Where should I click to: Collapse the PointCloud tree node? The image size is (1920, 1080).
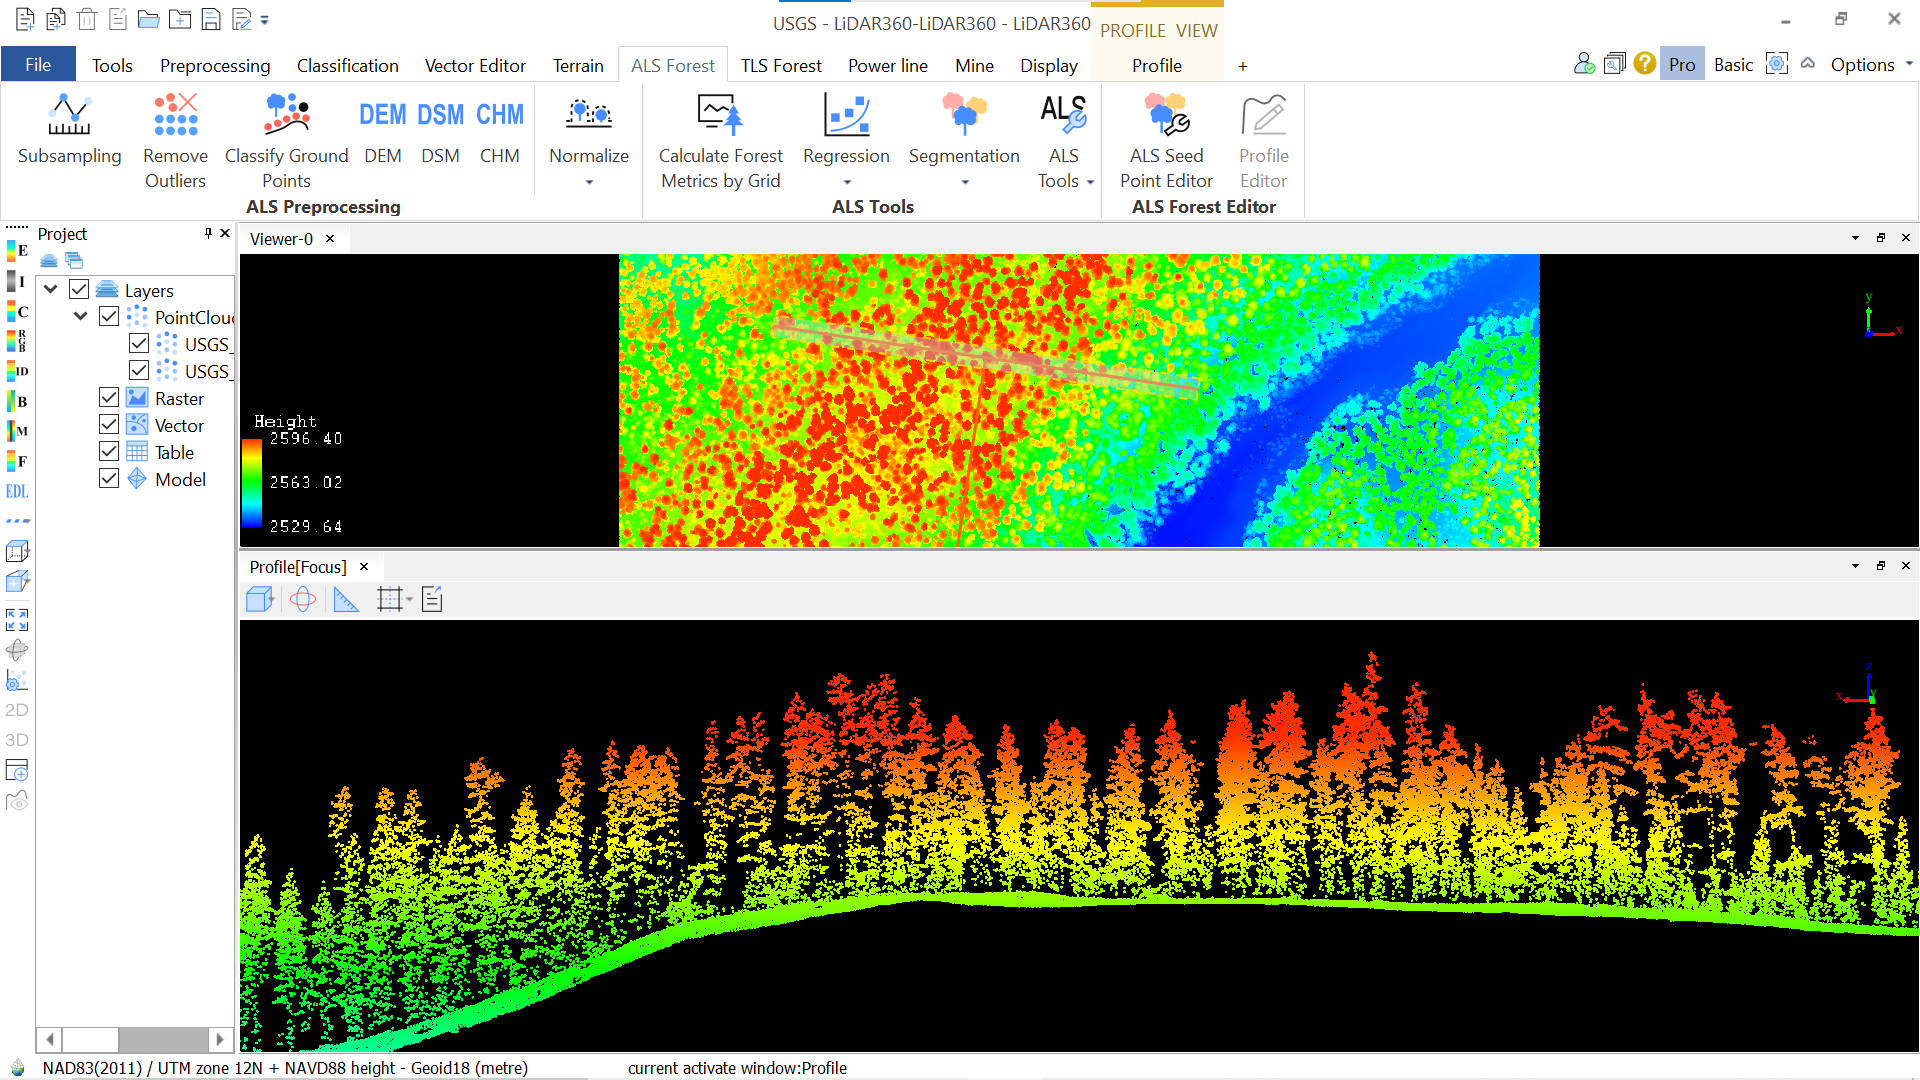pyautogui.click(x=81, y=315)
